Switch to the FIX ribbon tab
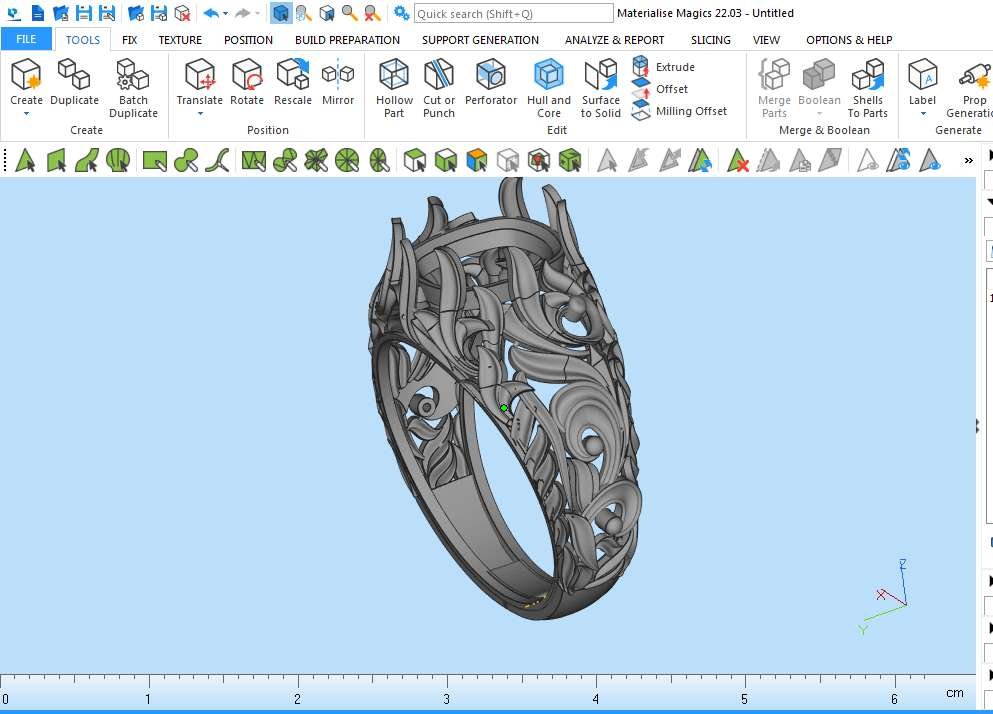The height and width of the screenshot is (714, 993). [130, 40]
